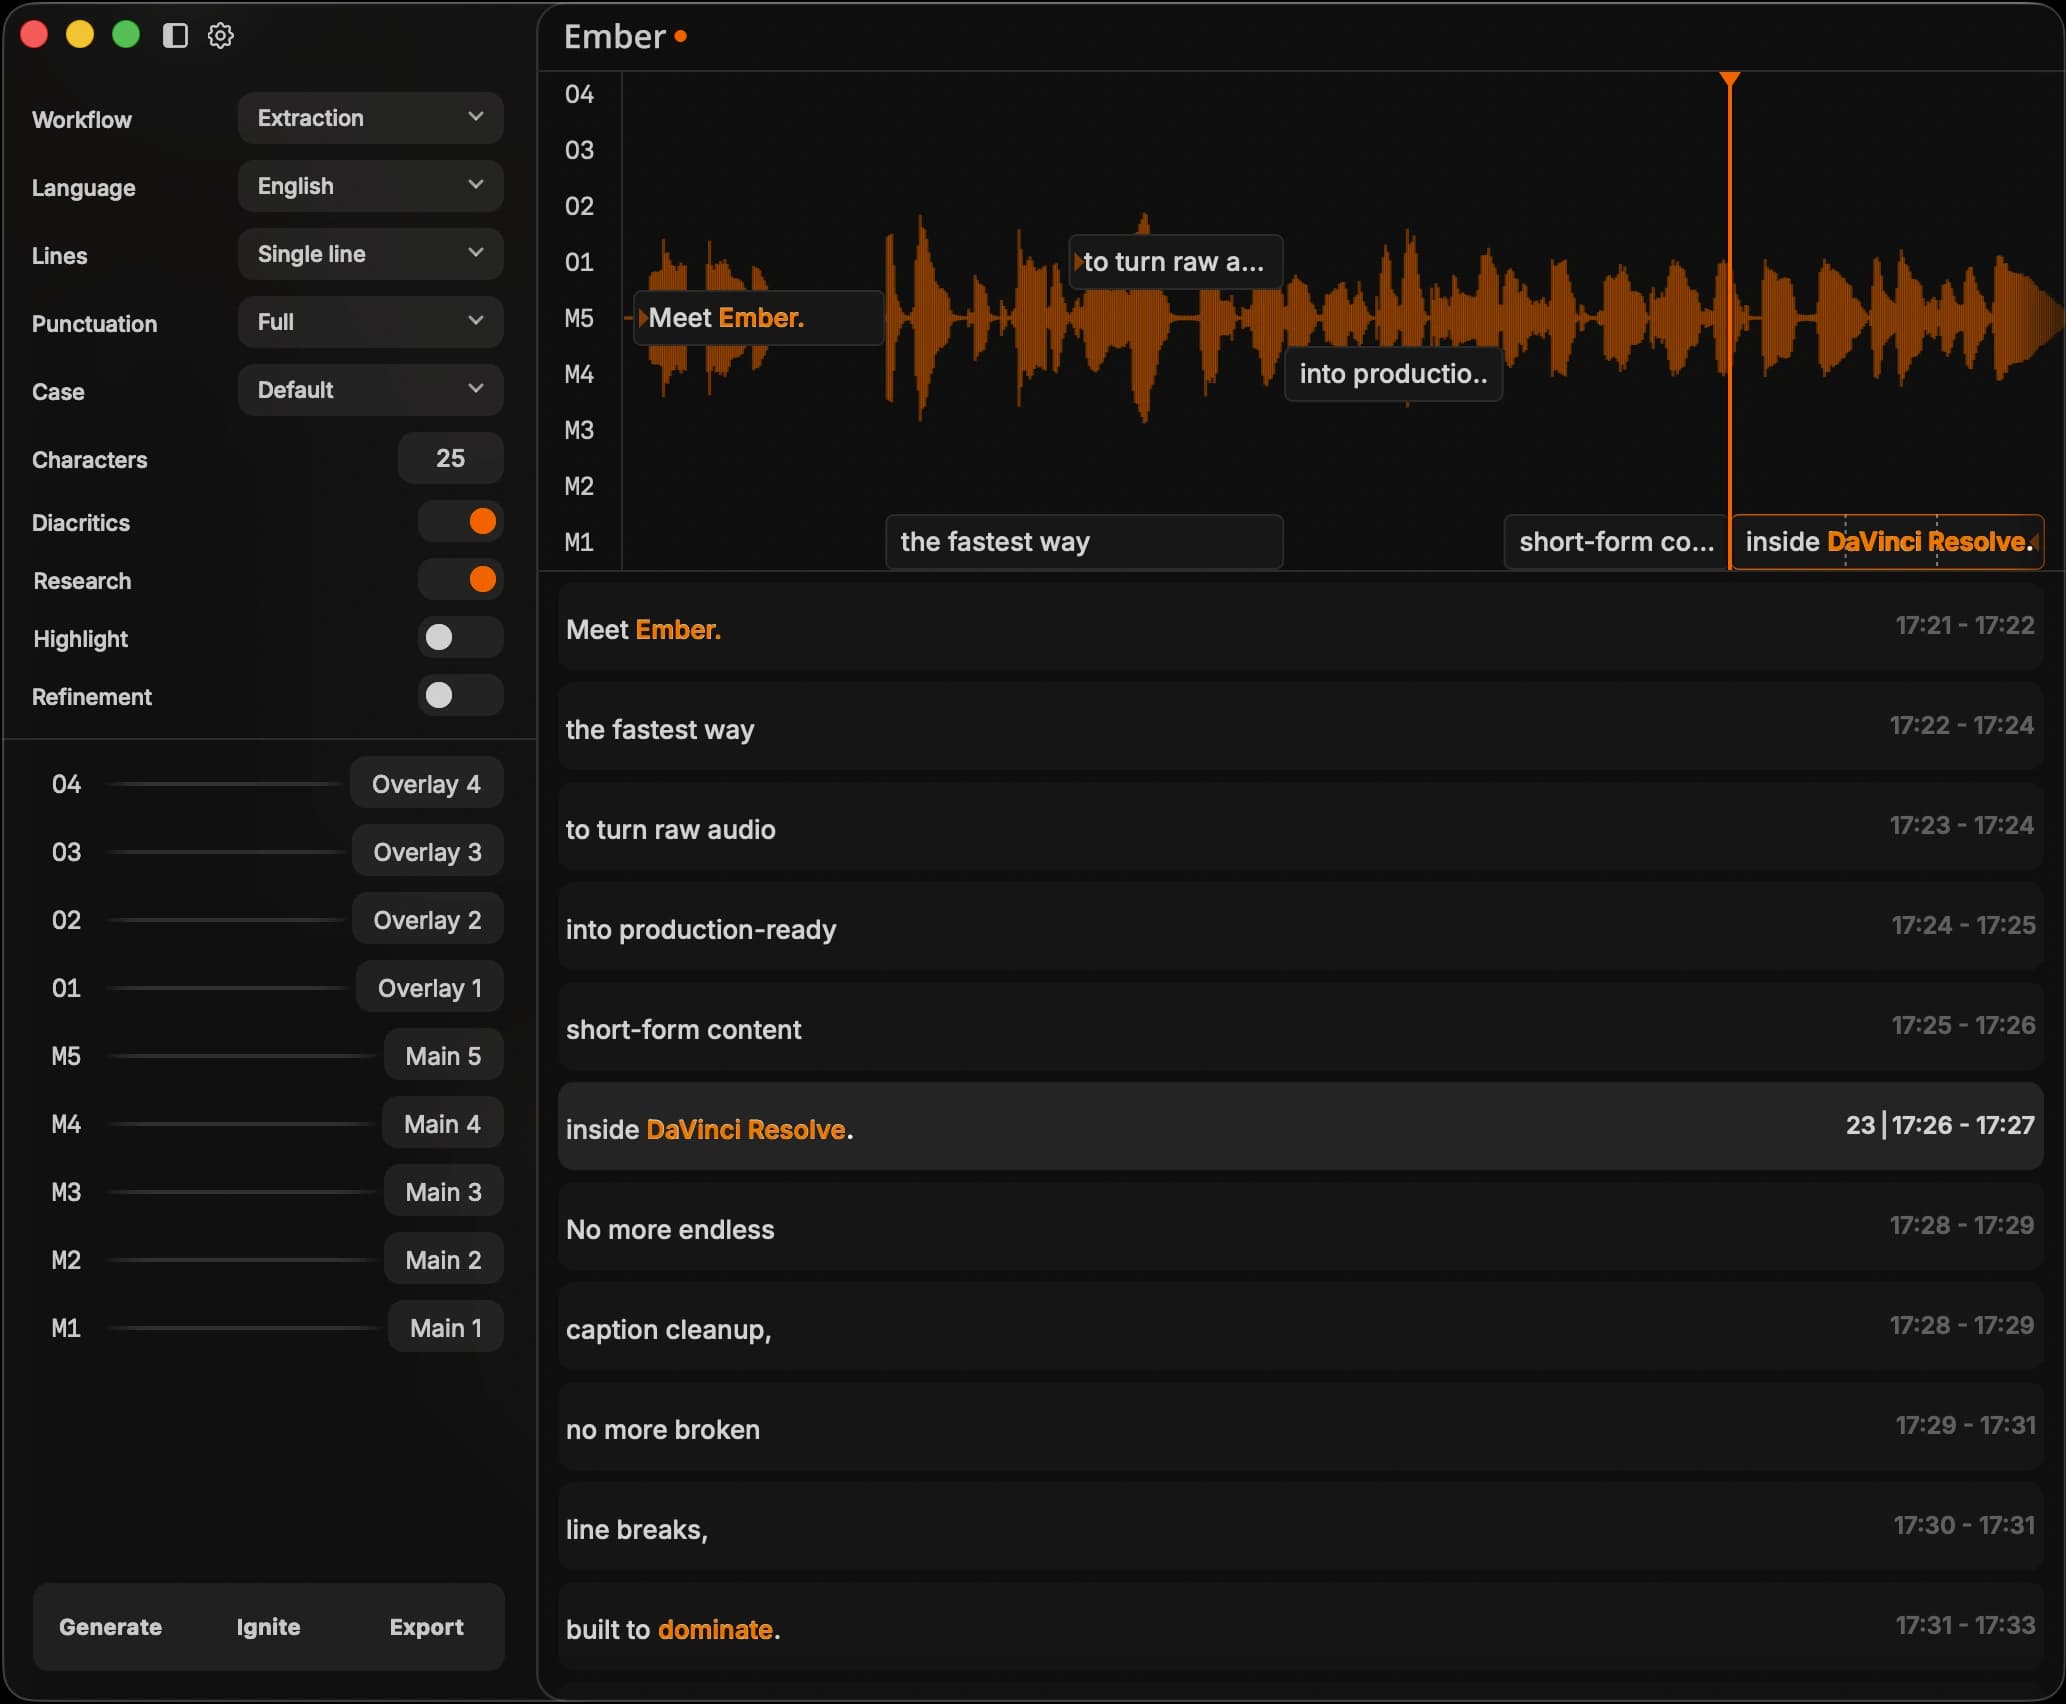The width and height of the screenshot is (2066, 1704).
Task: Open the Lines Single line dropdown
Action: 370,254
